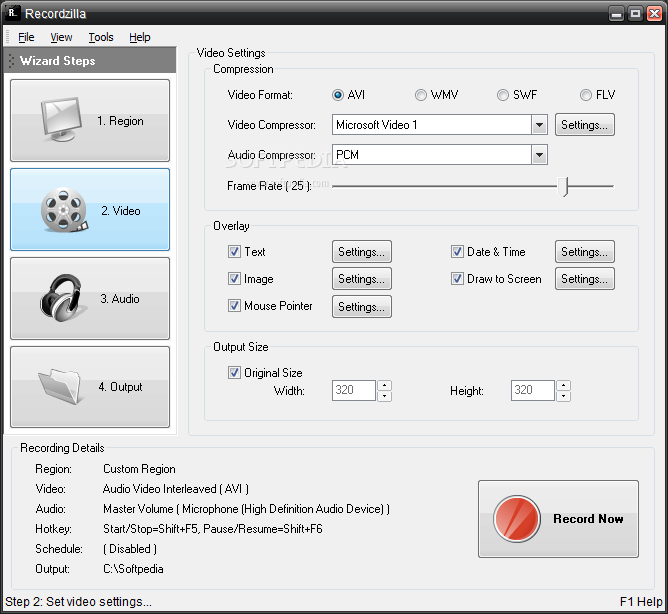Open Text overlay Settings button
This screenshot has width=668, height=614.
[362, 251]
